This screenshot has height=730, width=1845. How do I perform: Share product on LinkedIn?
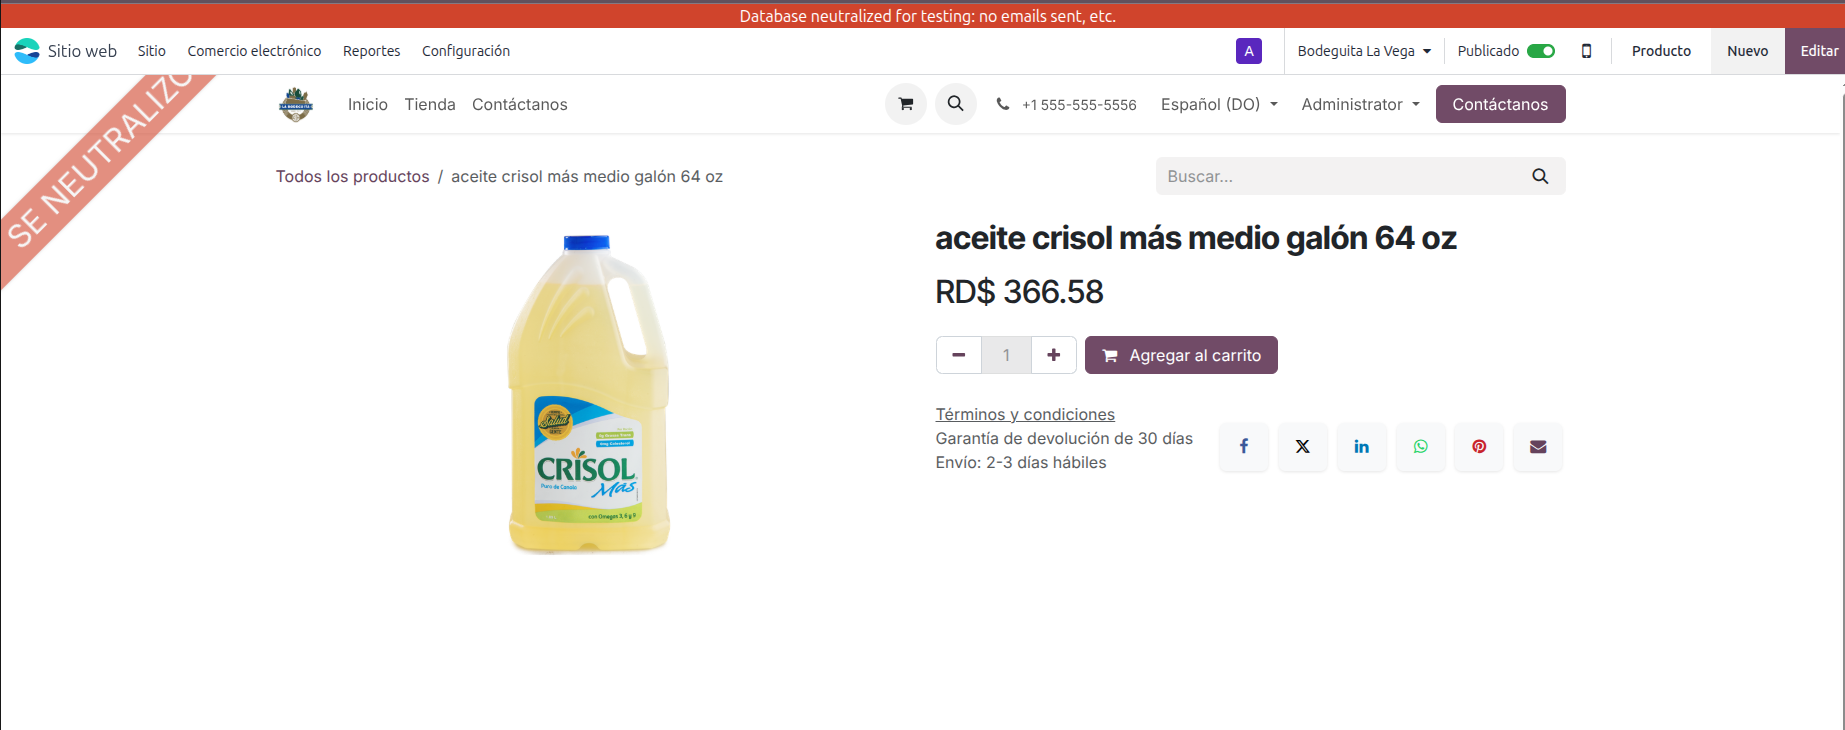(1361, 447)
